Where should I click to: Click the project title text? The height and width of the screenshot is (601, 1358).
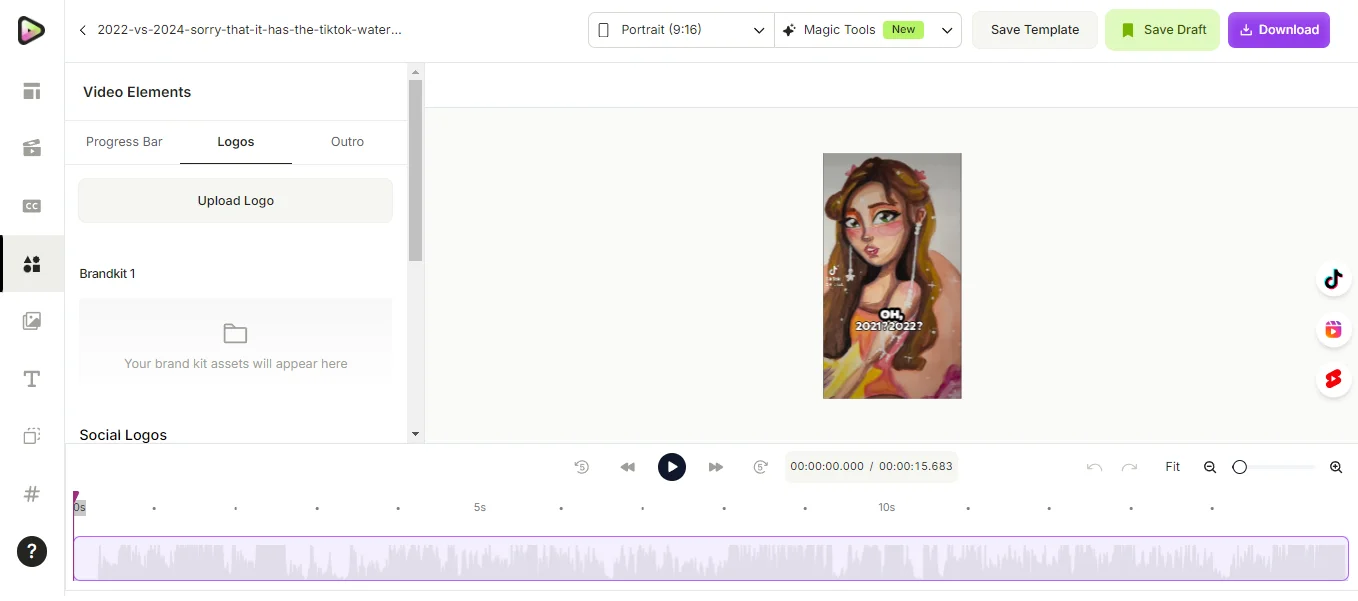click(x=249, y=30)
